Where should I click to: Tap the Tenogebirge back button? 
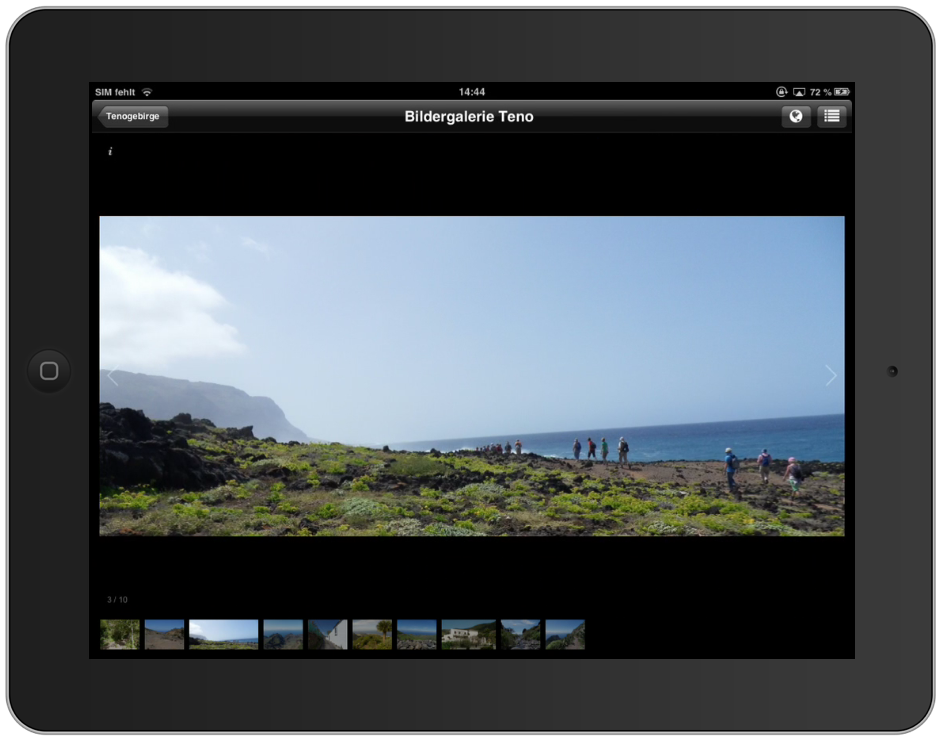coord(133,116)
